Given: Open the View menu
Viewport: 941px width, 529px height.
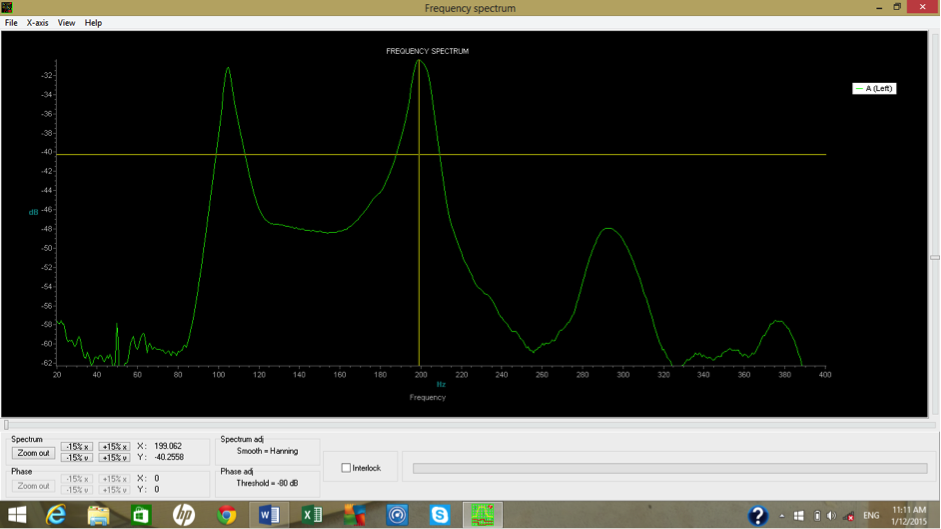Looking at the screenshot, I should click(x=66, y=23).
